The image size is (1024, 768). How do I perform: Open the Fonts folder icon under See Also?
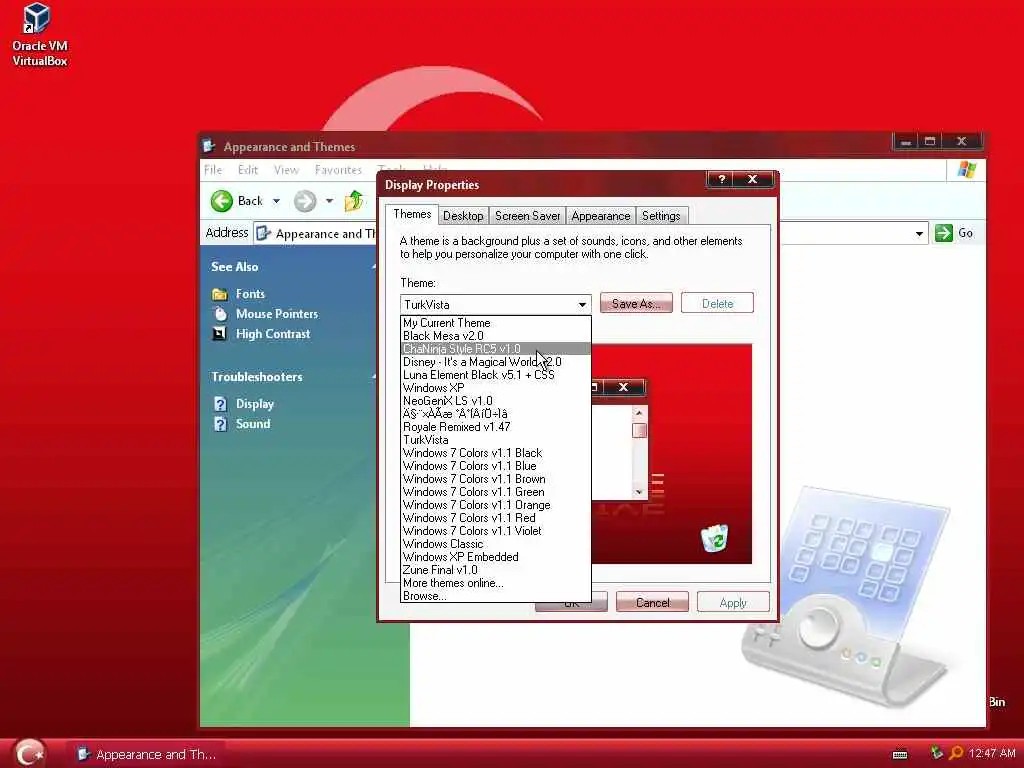click(220, 294)
